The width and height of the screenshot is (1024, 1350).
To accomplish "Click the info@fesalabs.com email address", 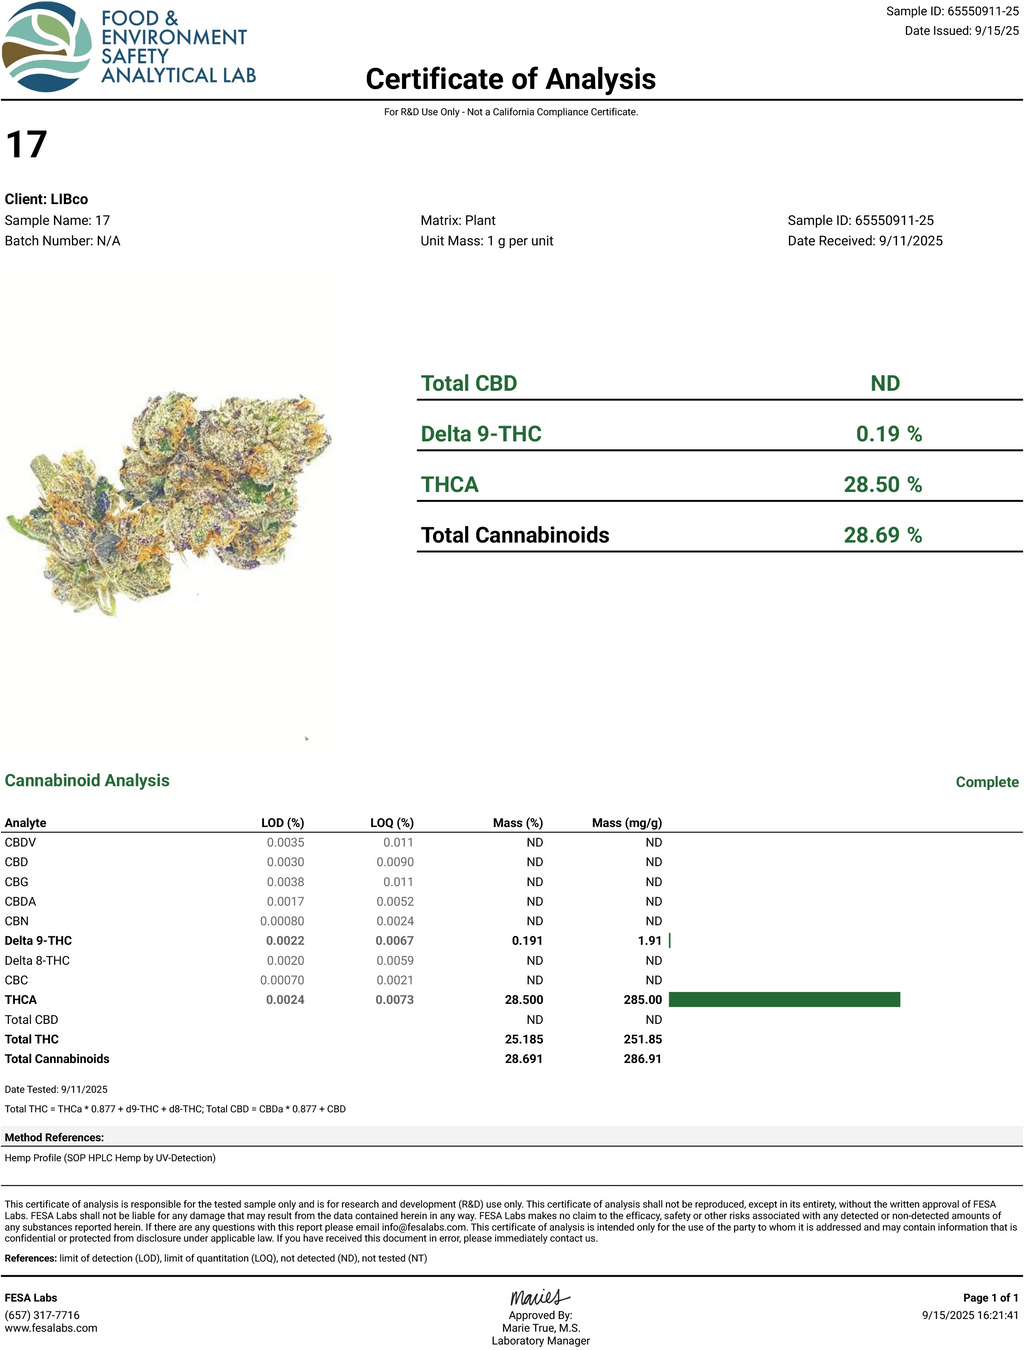I will [x=424, y=1227].
